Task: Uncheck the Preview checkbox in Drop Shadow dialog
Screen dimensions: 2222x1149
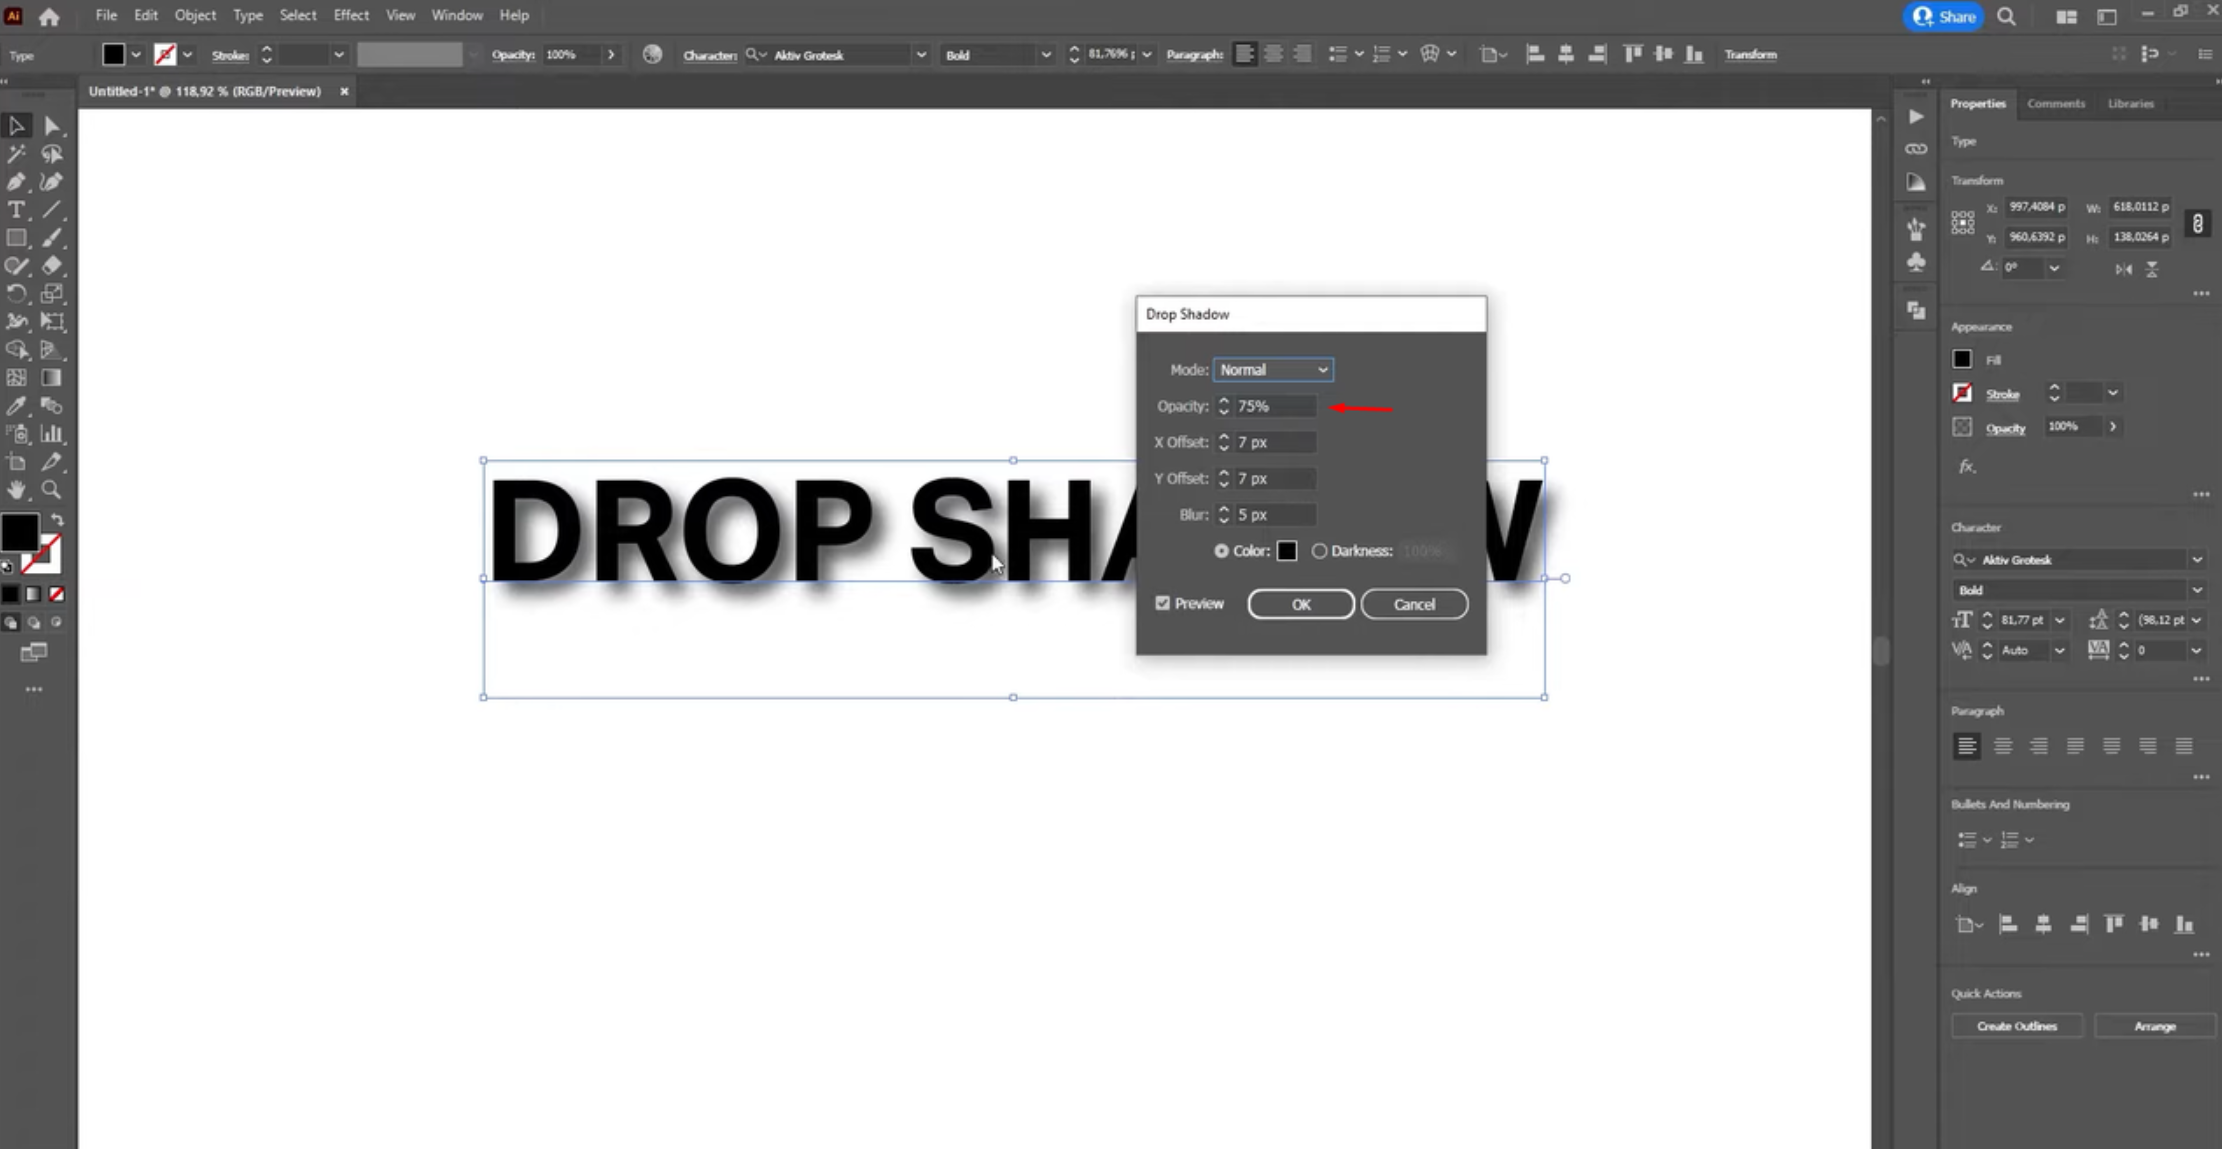Action: (x=1163, y=603)
